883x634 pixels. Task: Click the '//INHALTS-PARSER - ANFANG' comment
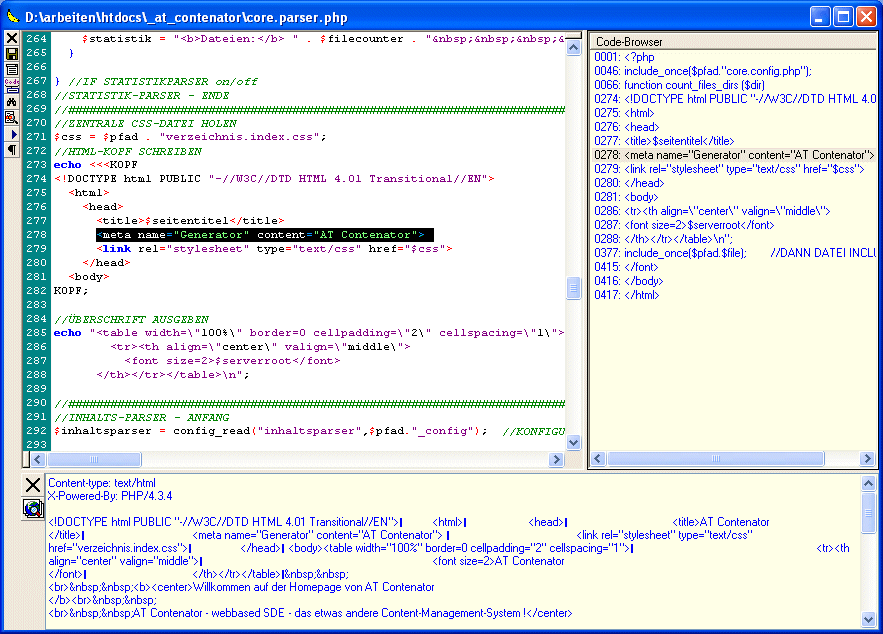point(142,417)
